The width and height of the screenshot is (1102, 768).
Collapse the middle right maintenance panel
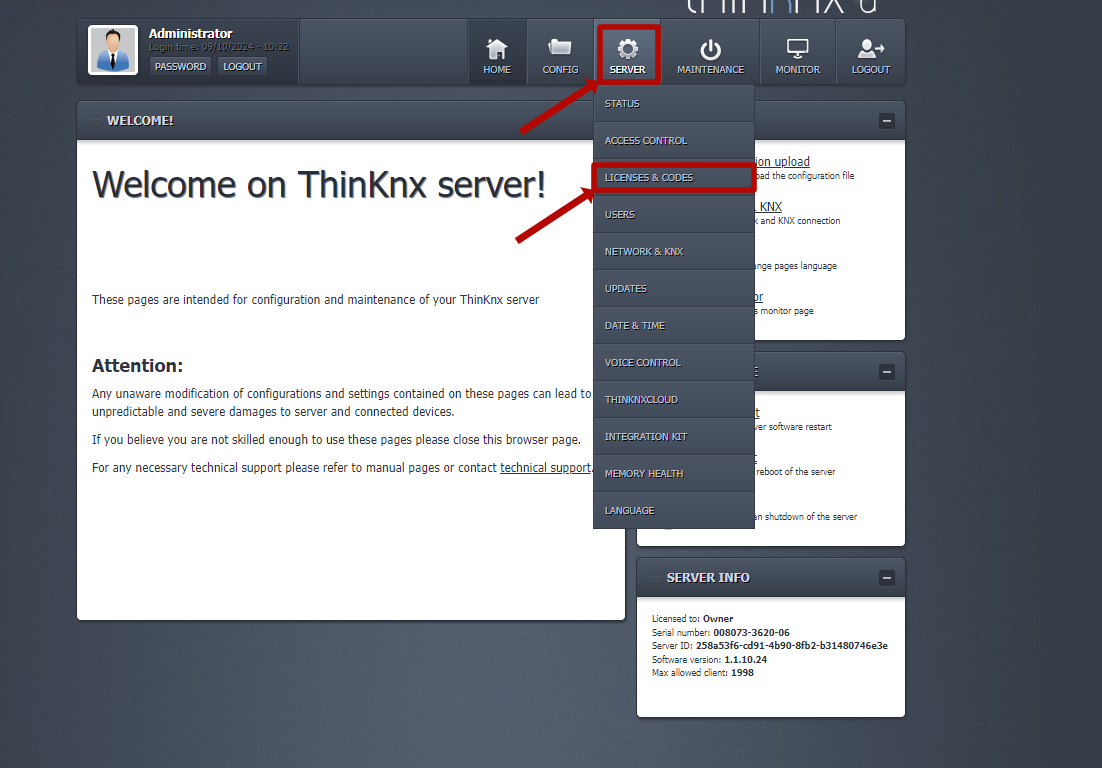click(886, 372)
